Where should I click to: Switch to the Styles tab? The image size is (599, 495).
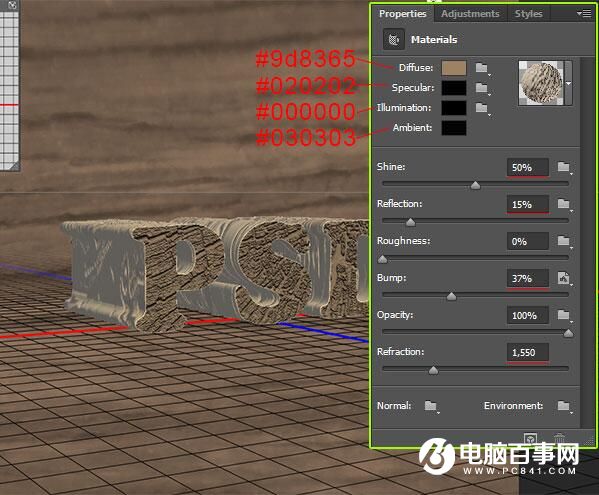click(528, 14)
